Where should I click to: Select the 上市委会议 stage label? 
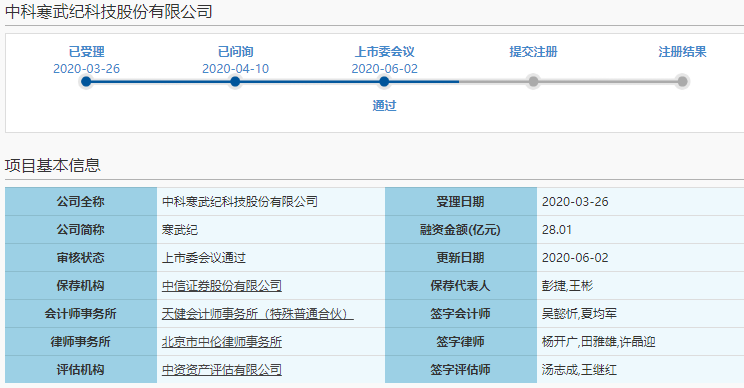384,52
